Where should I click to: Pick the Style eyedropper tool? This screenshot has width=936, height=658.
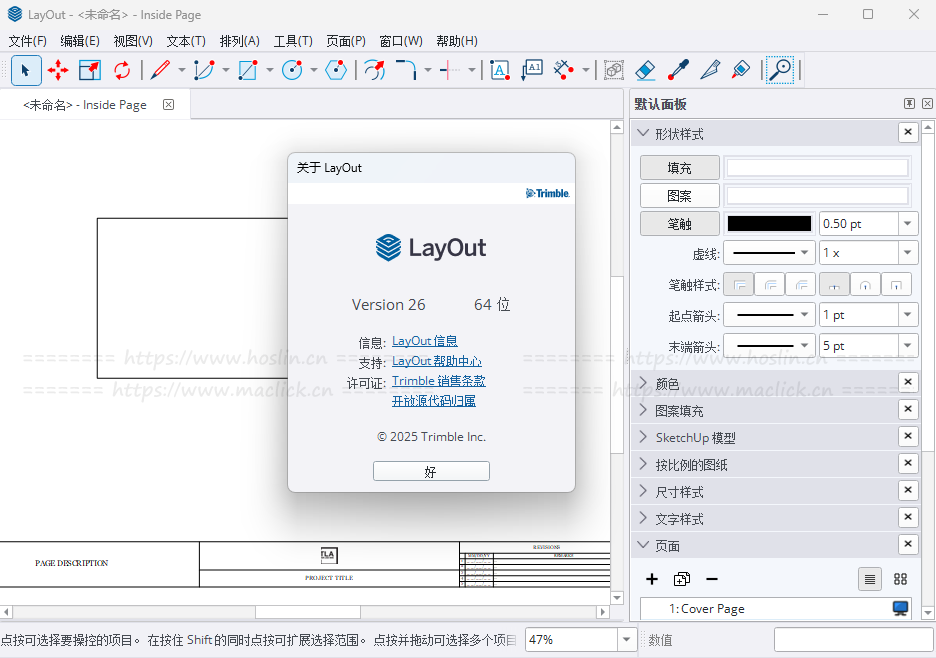[678, 70]
